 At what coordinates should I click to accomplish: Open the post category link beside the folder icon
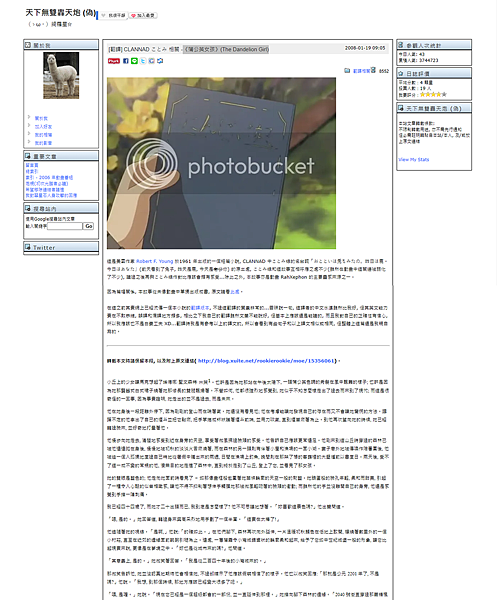coord(361,71)
